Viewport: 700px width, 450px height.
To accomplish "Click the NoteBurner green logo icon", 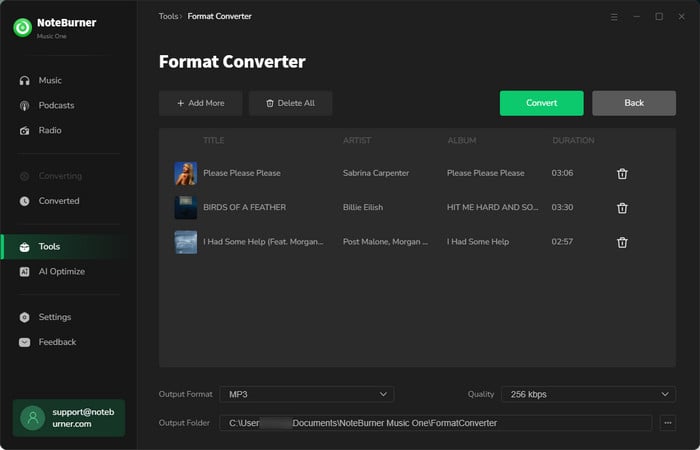I will click(23, 27).
